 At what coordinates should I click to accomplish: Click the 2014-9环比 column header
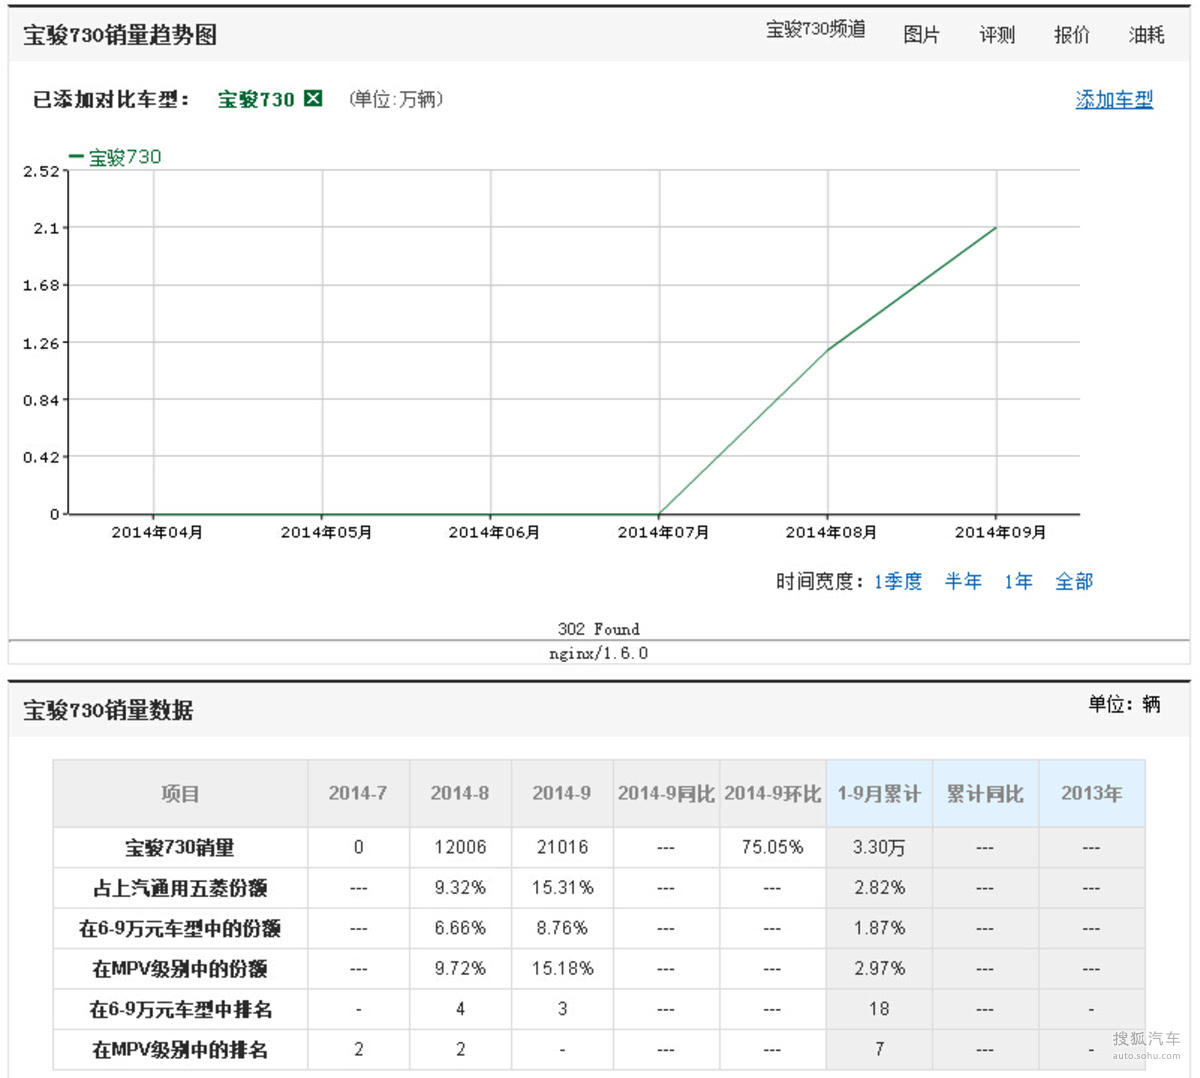coord(772,793)
